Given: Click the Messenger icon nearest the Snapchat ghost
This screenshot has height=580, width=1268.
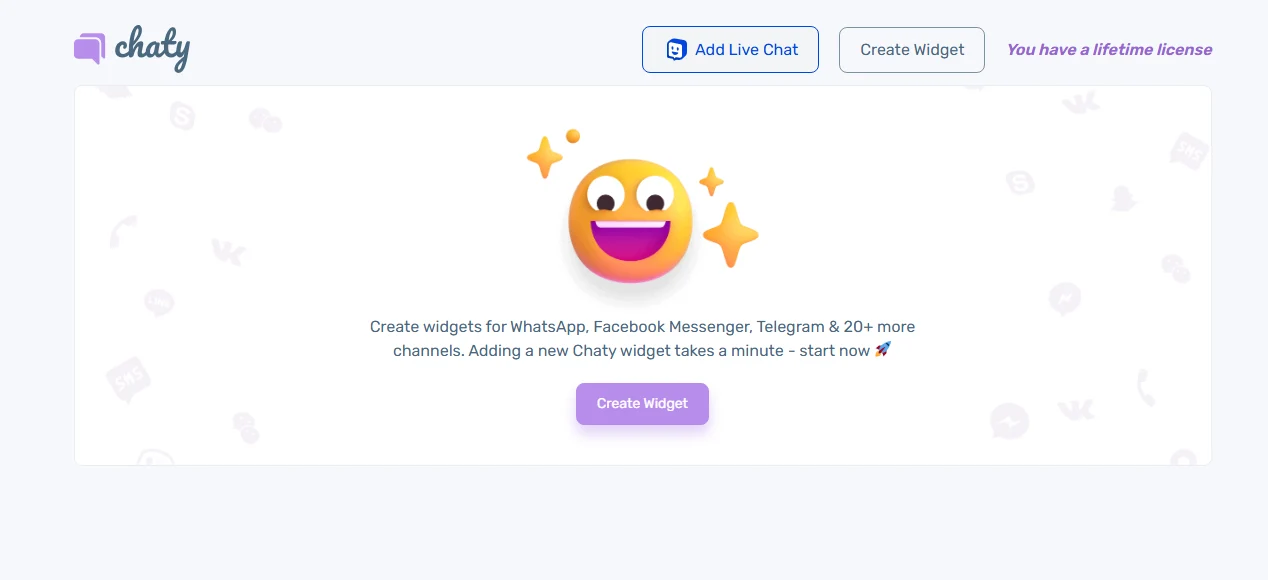Looking at the screenshot, I should point(1064,298).
